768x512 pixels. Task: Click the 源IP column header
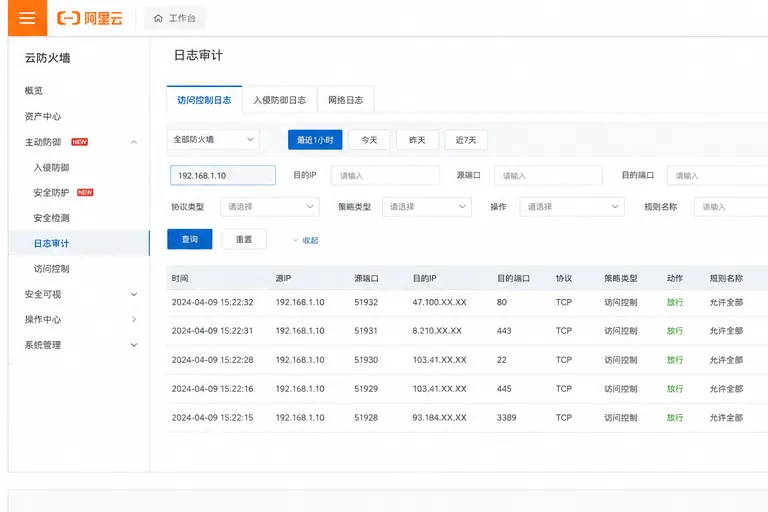click(x=284, y=278)
